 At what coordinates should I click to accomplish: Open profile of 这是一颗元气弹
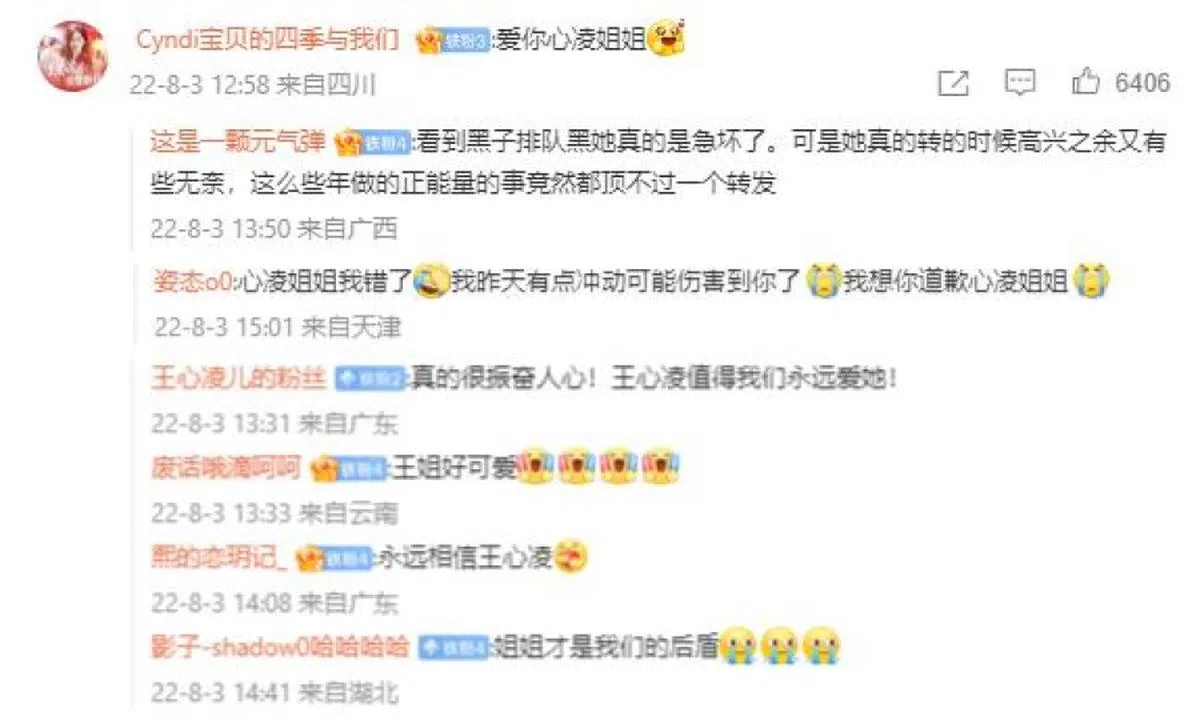[238, 142]
